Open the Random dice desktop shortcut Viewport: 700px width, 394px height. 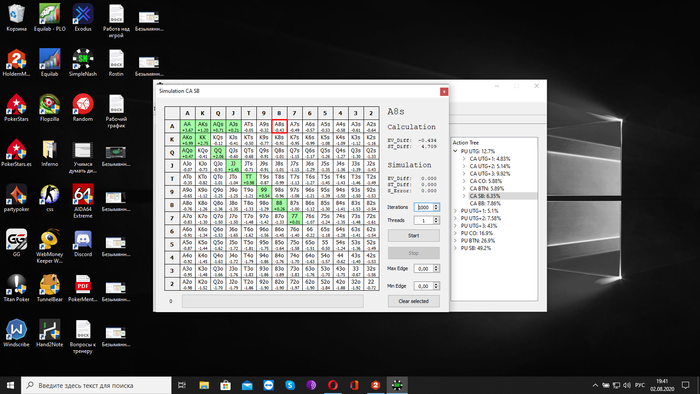pos(83,108)
